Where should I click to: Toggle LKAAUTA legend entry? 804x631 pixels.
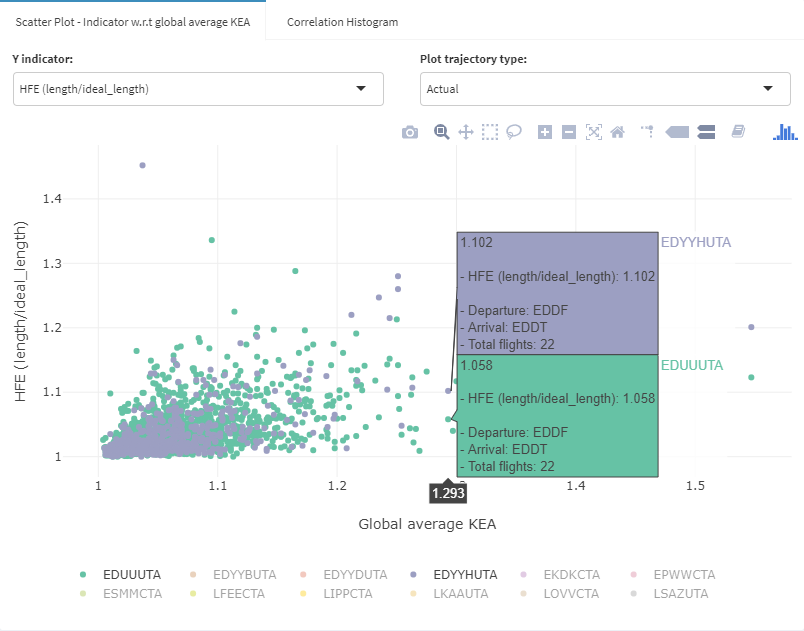coord(449,594)
